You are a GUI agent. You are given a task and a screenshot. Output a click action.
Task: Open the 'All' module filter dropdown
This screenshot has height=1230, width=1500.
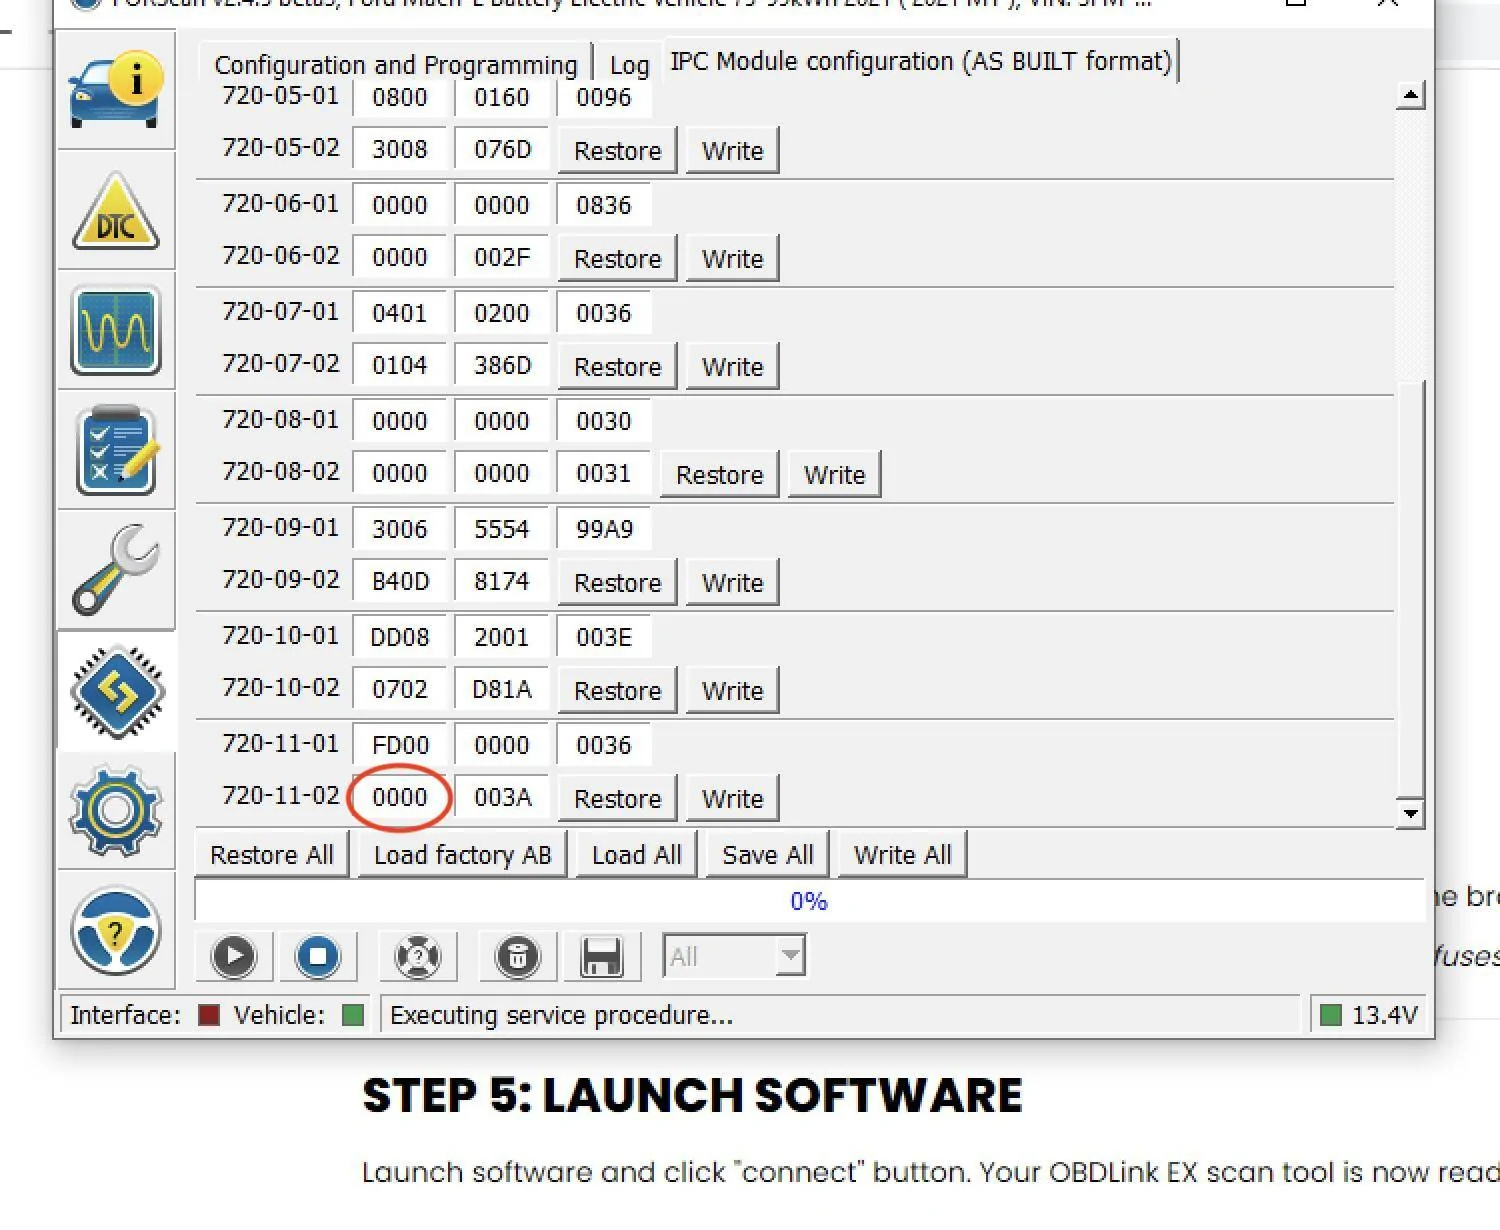[x=734, y=957]
